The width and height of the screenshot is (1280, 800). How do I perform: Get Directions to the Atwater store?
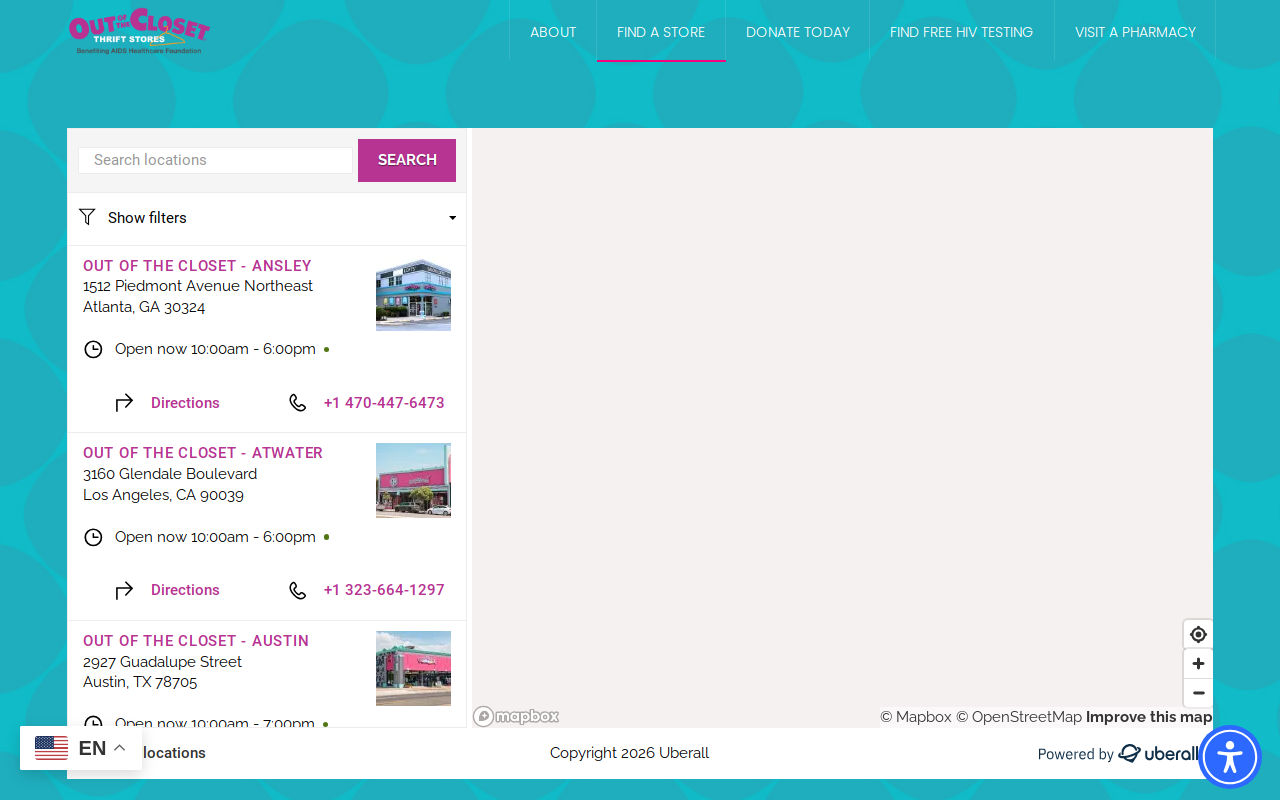tap(185, 590)
